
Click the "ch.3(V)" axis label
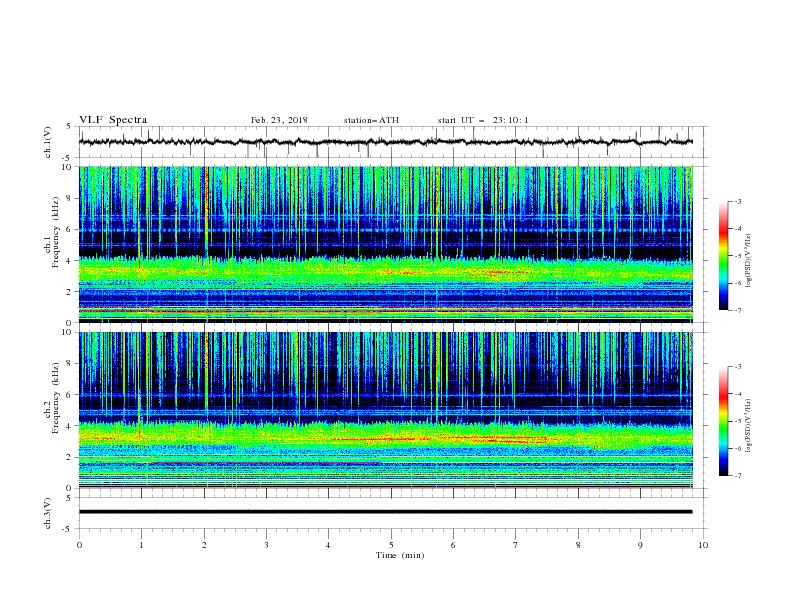coord(48,513)
